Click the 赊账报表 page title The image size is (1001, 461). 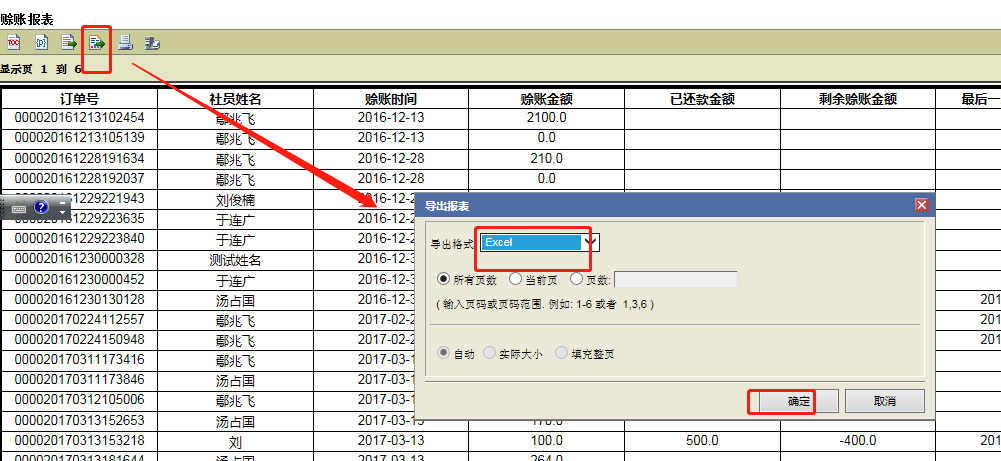[26, 19]
